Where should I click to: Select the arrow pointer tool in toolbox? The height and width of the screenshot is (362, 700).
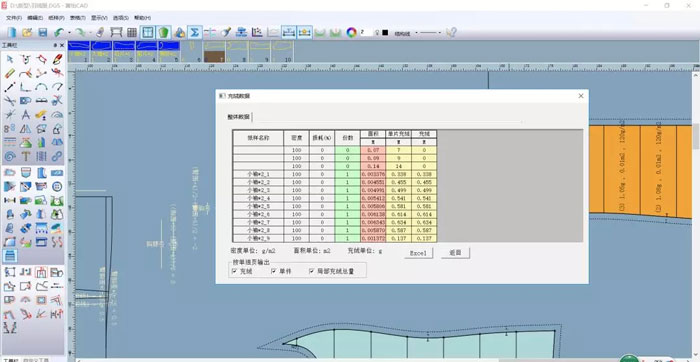(x=10, y=59)
